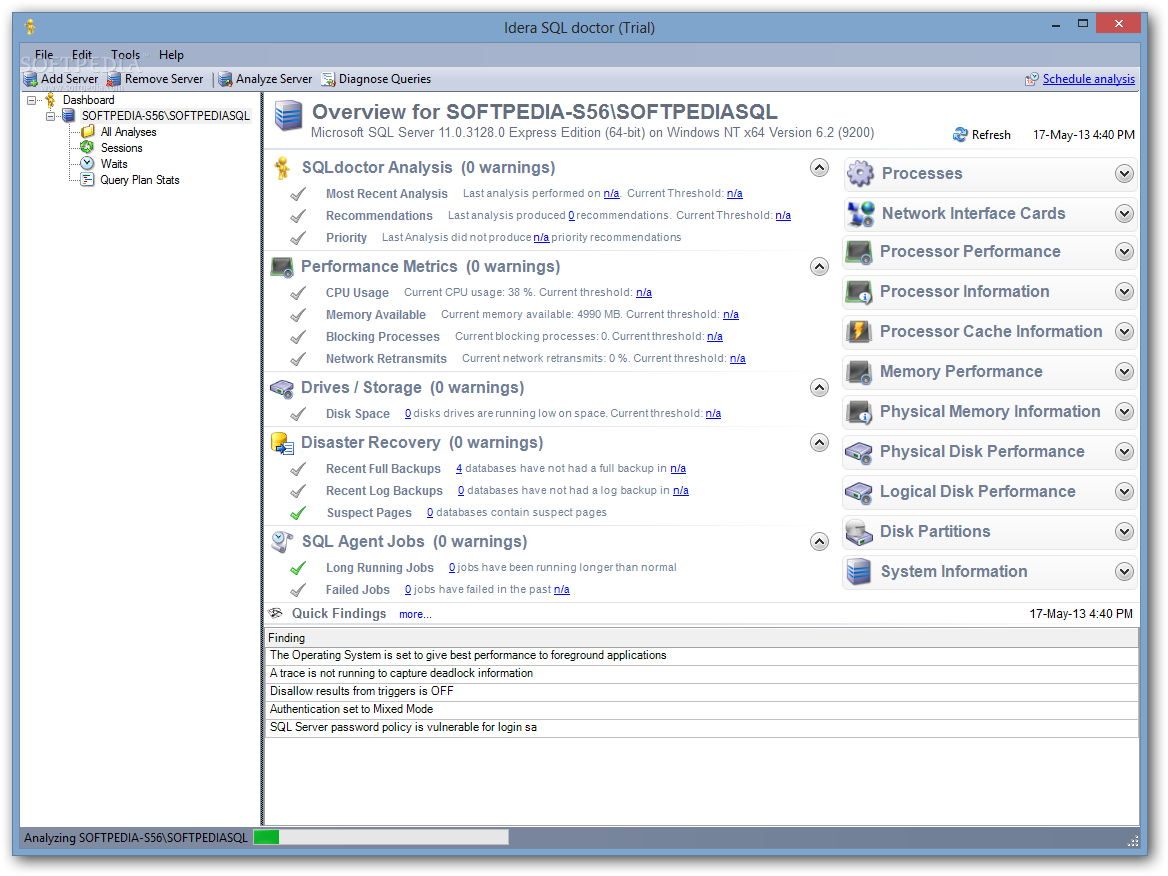Click the Sessions tree icon
1168x876 pixels.
click(x=87, y=147)
